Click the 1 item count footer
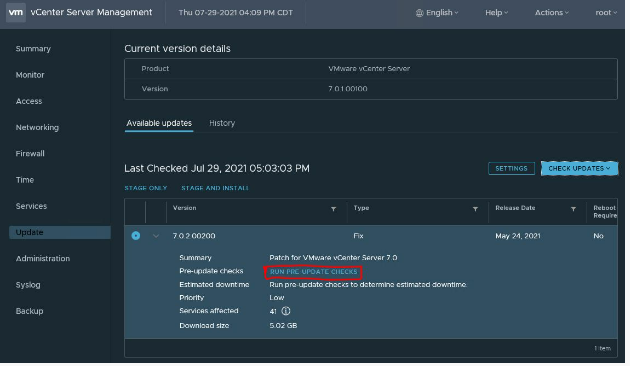 coord(603,349)
